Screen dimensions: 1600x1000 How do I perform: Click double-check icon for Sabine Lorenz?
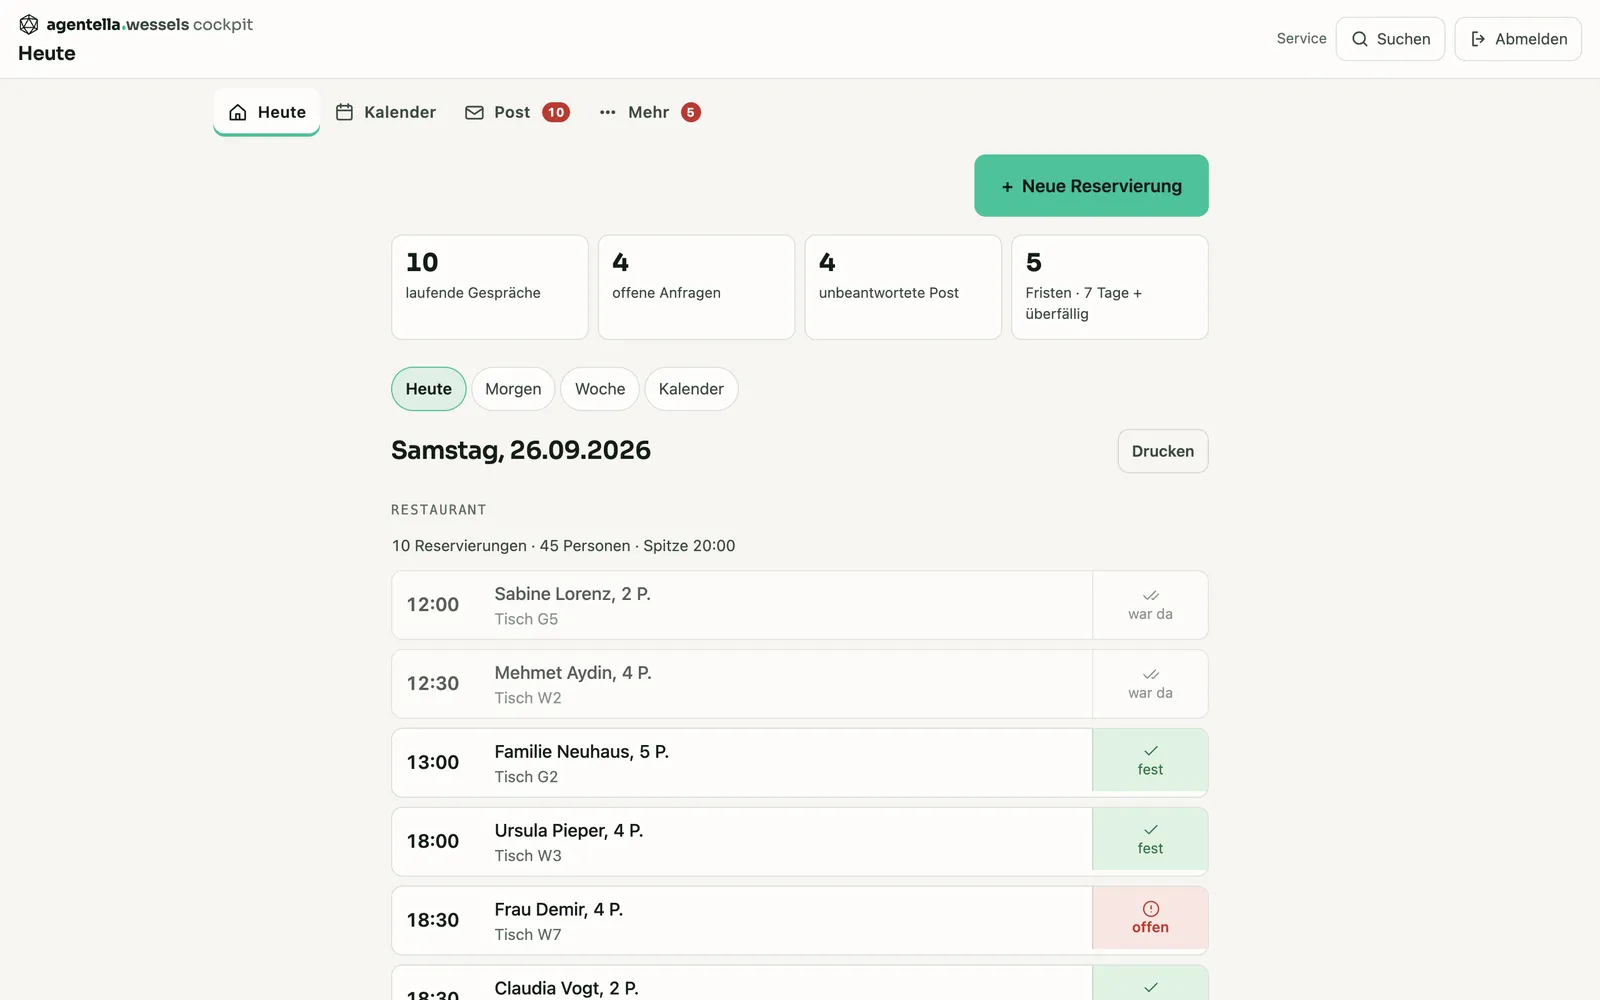(1151, 595)
